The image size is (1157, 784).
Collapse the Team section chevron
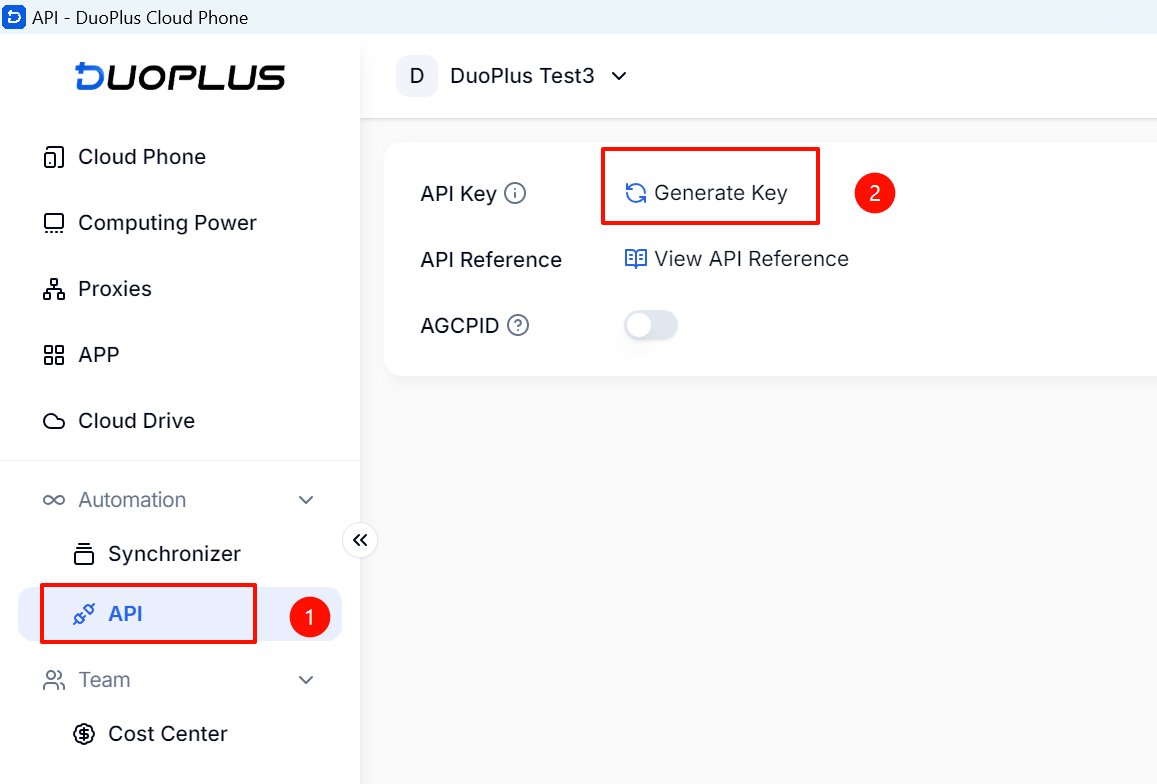306,680
